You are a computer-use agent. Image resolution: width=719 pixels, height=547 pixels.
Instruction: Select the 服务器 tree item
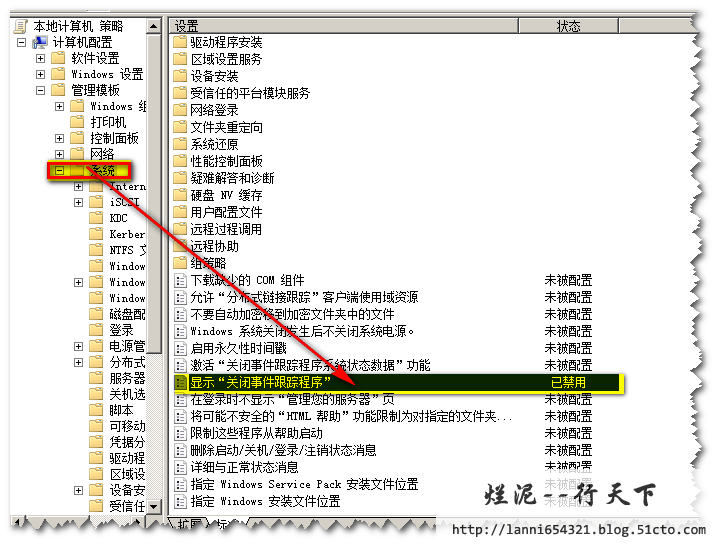pos(127,378)
